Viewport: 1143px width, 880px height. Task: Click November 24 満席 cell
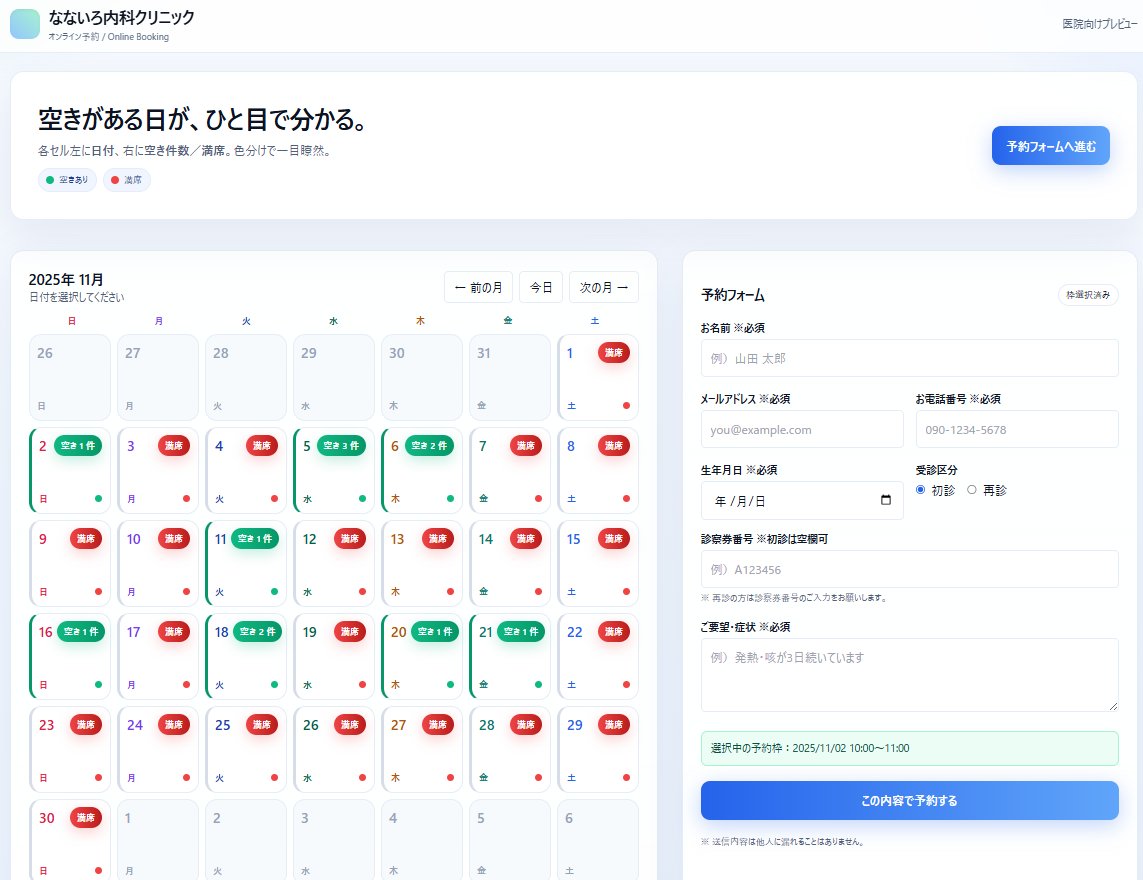point(158,749)
